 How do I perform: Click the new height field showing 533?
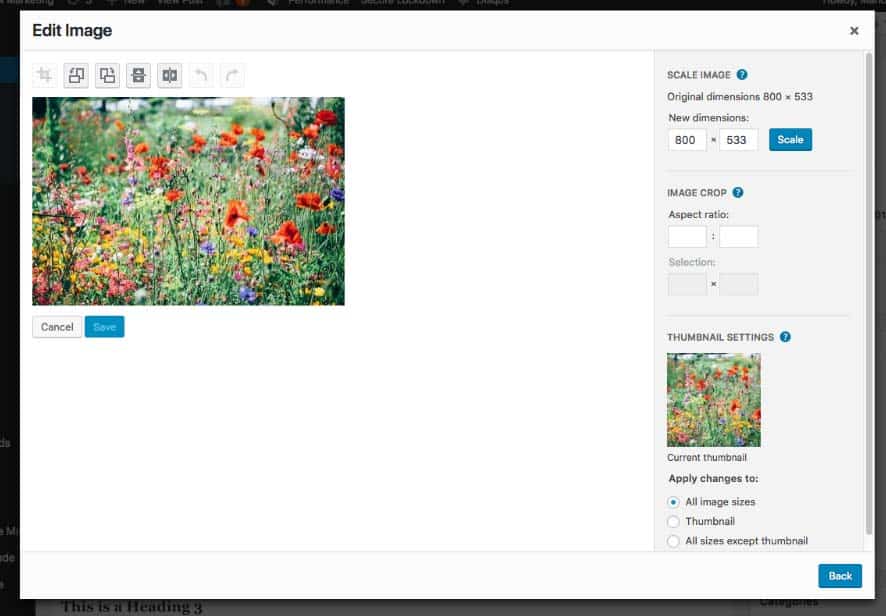pos(738,140)
